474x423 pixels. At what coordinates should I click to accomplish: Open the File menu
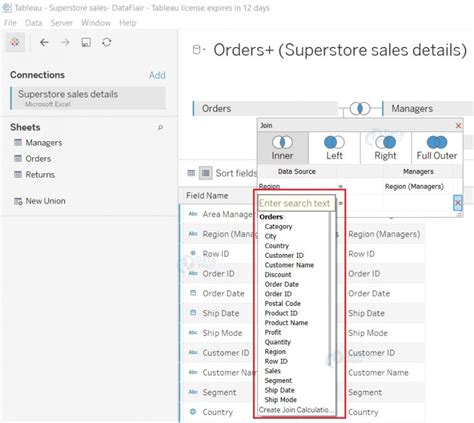[10, 23]
